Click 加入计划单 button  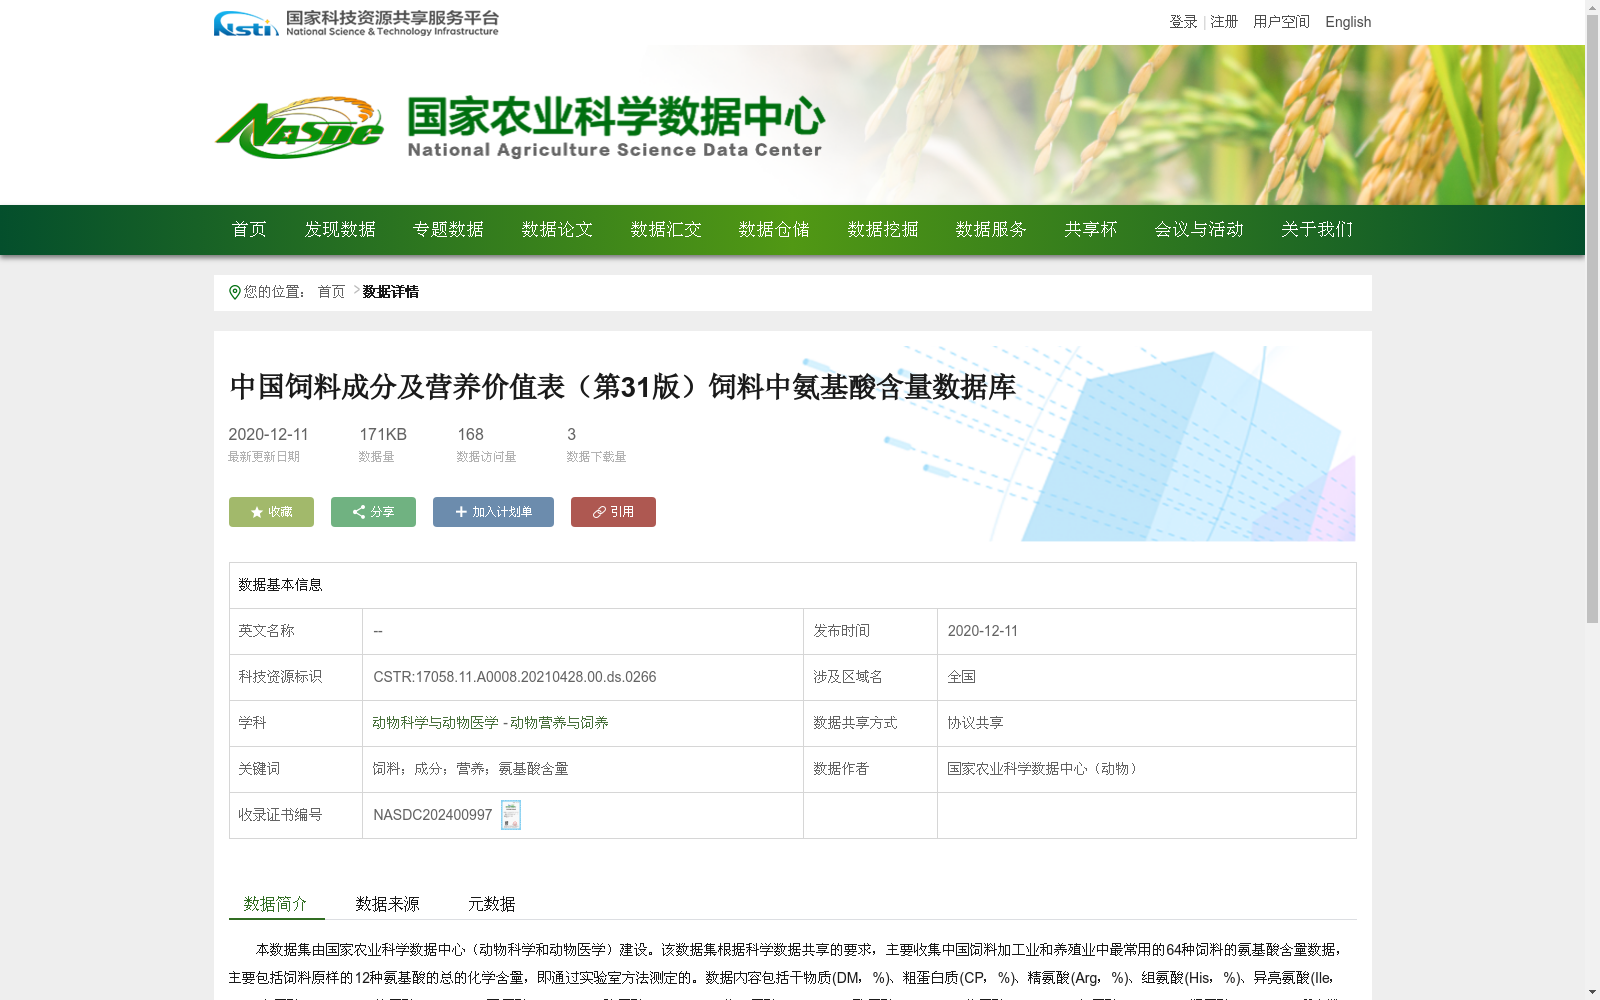[493, 512]
